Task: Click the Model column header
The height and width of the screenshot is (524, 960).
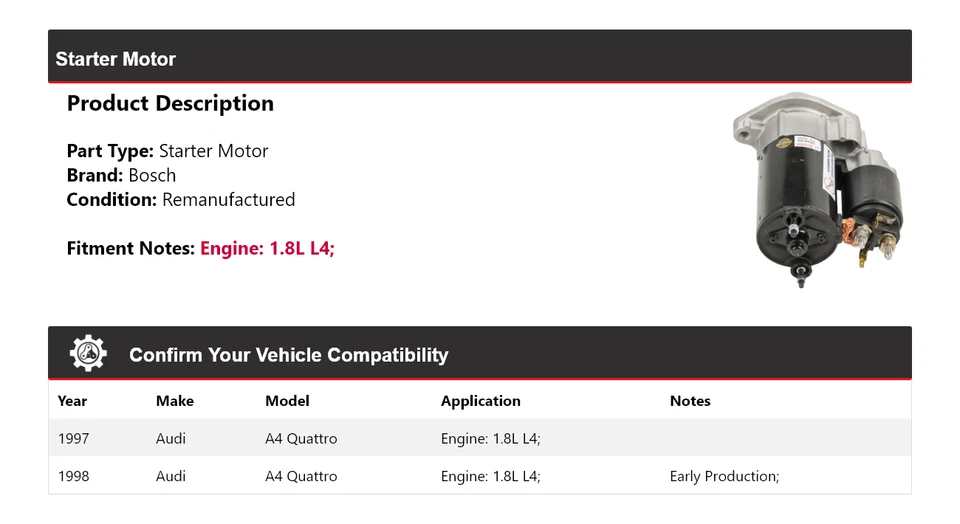Action: coord(287,401)
